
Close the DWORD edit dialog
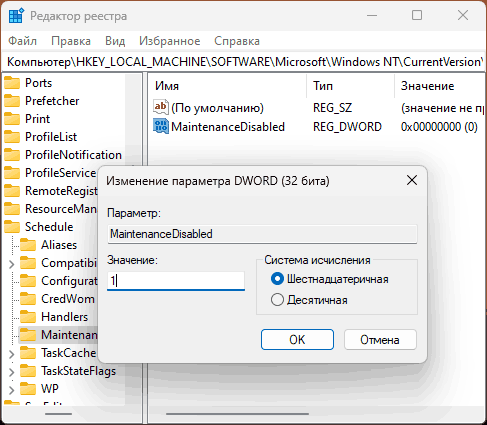(412, 180)
